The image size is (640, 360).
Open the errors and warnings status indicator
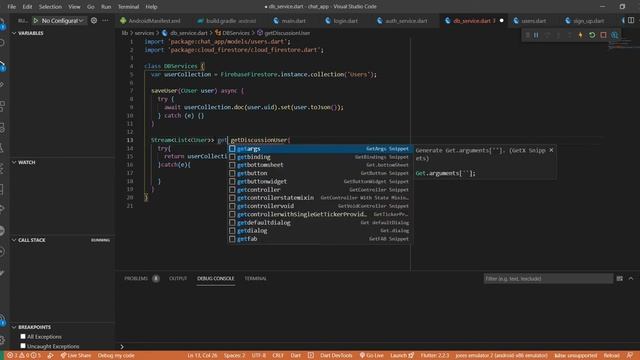tap(24, 356)
